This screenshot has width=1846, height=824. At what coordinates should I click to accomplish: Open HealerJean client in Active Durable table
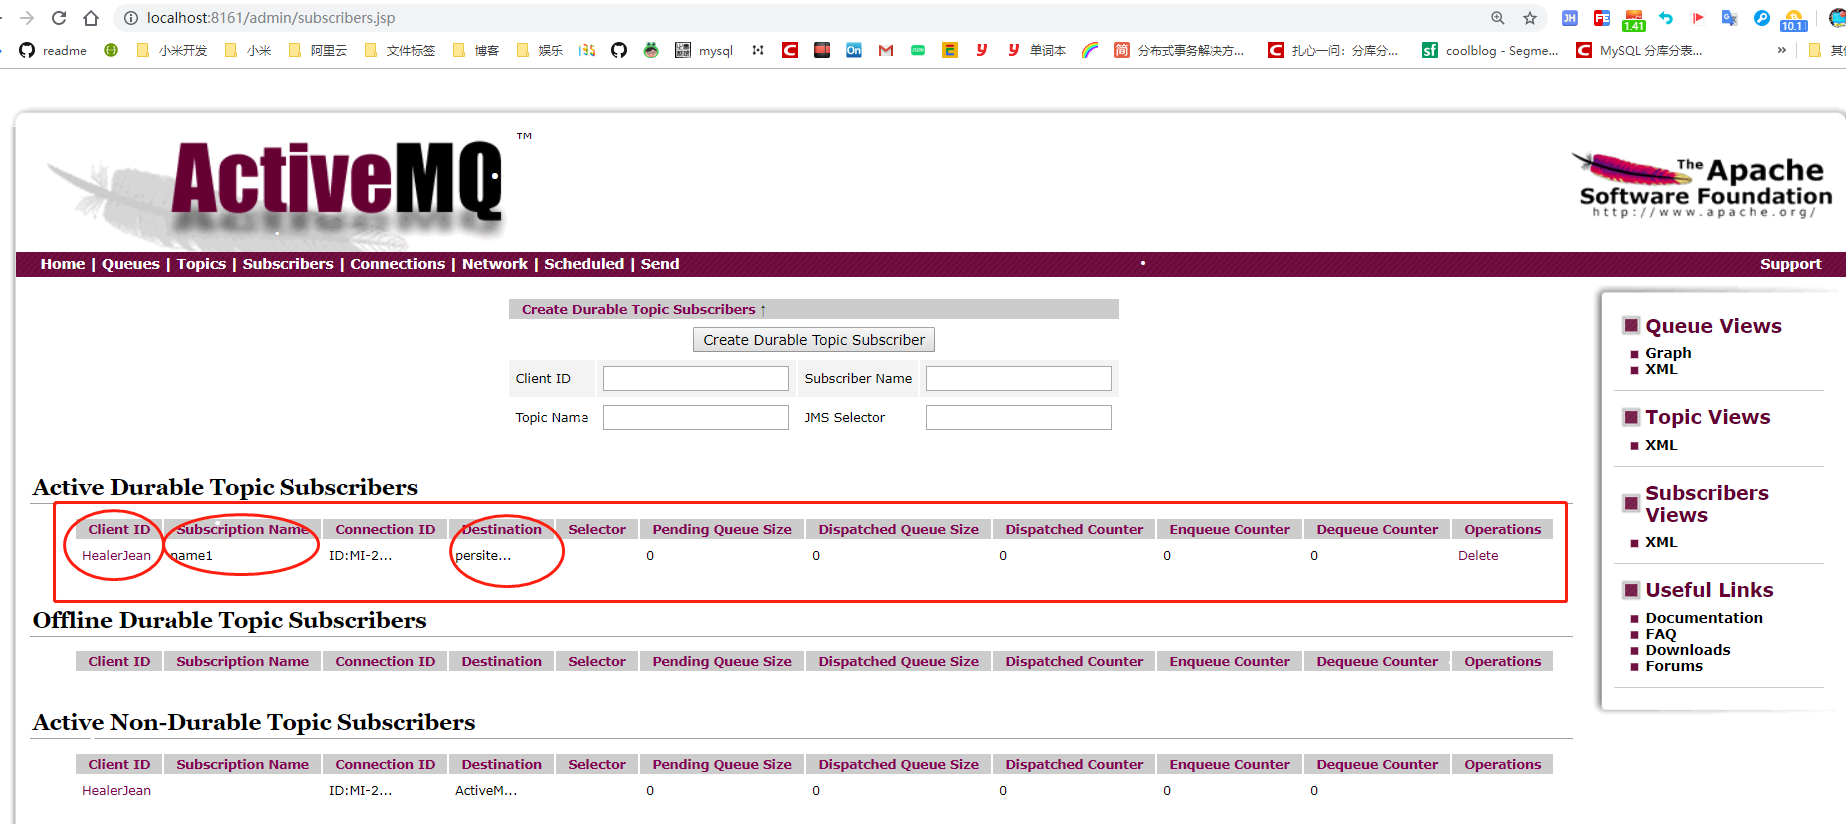(x=116, y=556)
